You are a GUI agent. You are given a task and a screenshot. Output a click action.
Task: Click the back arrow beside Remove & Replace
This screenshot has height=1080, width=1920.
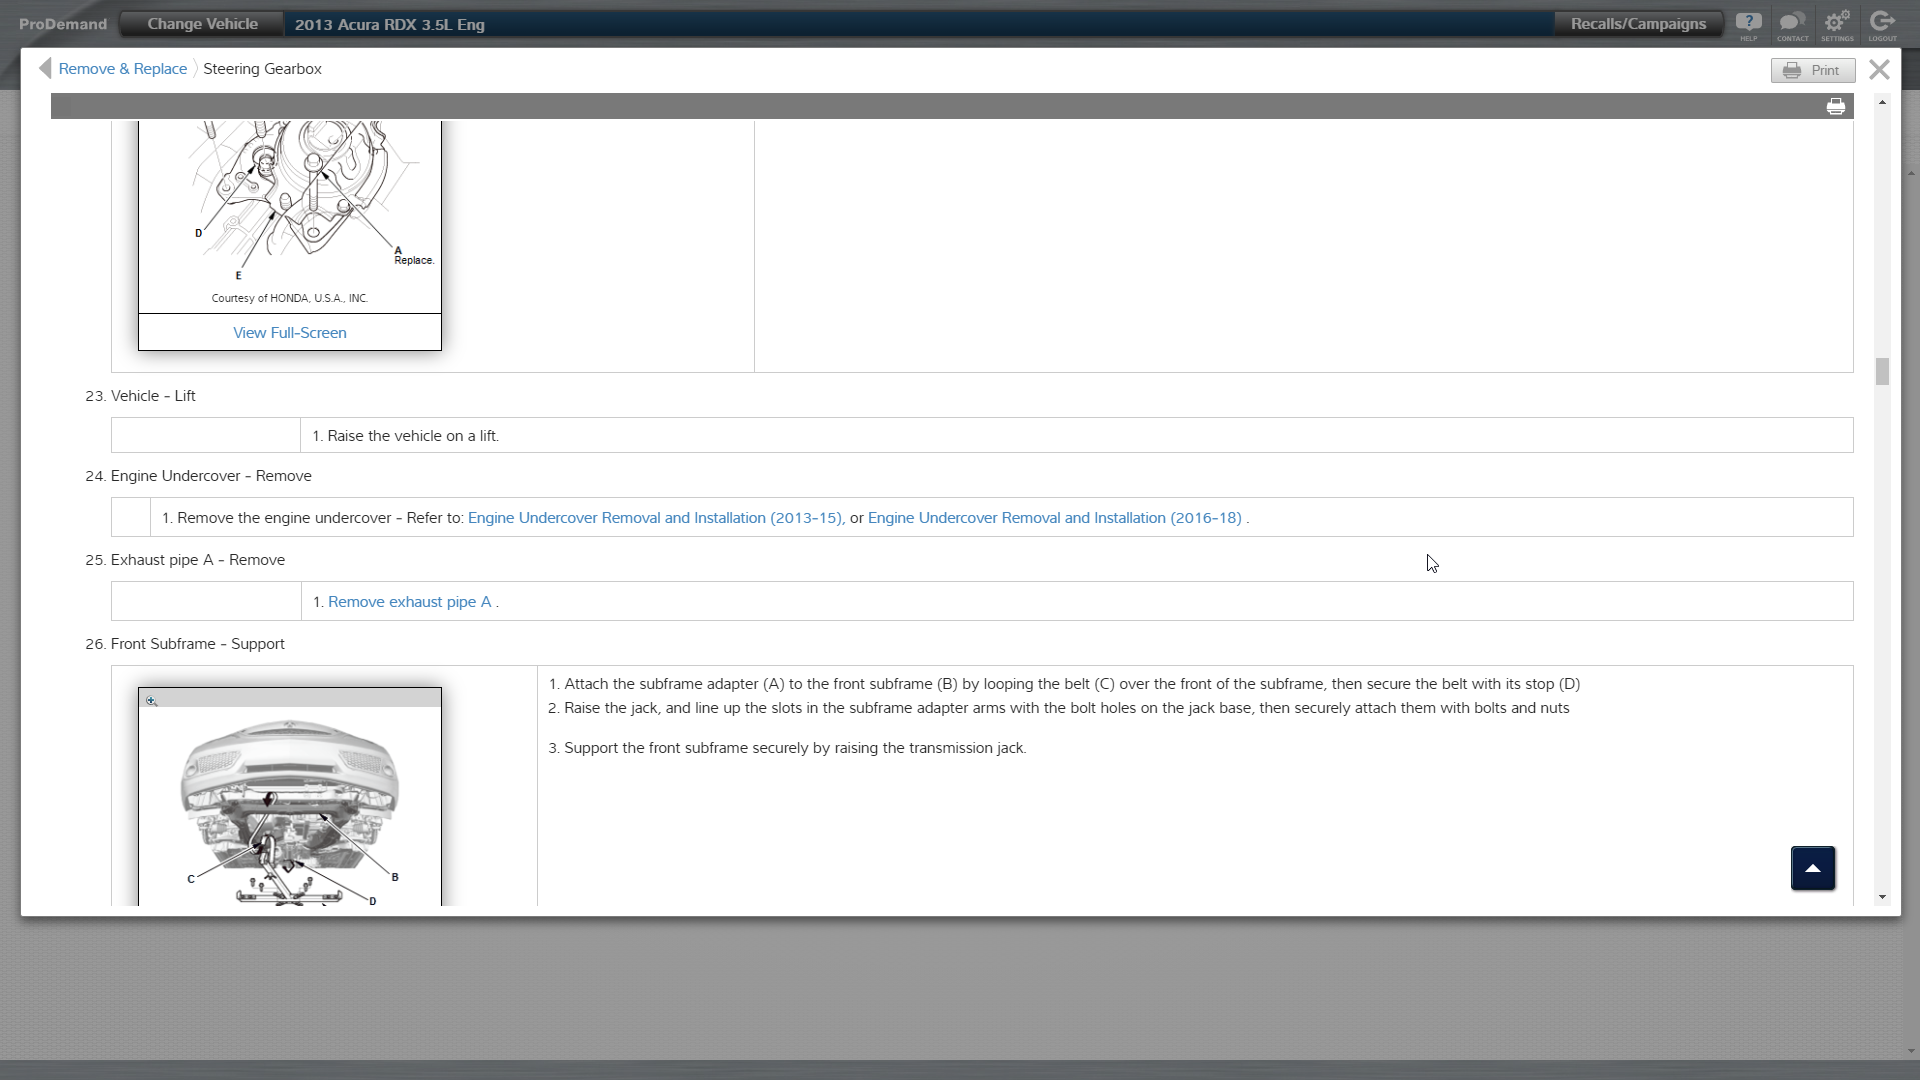pyautogui.click(x=45, y=68)
